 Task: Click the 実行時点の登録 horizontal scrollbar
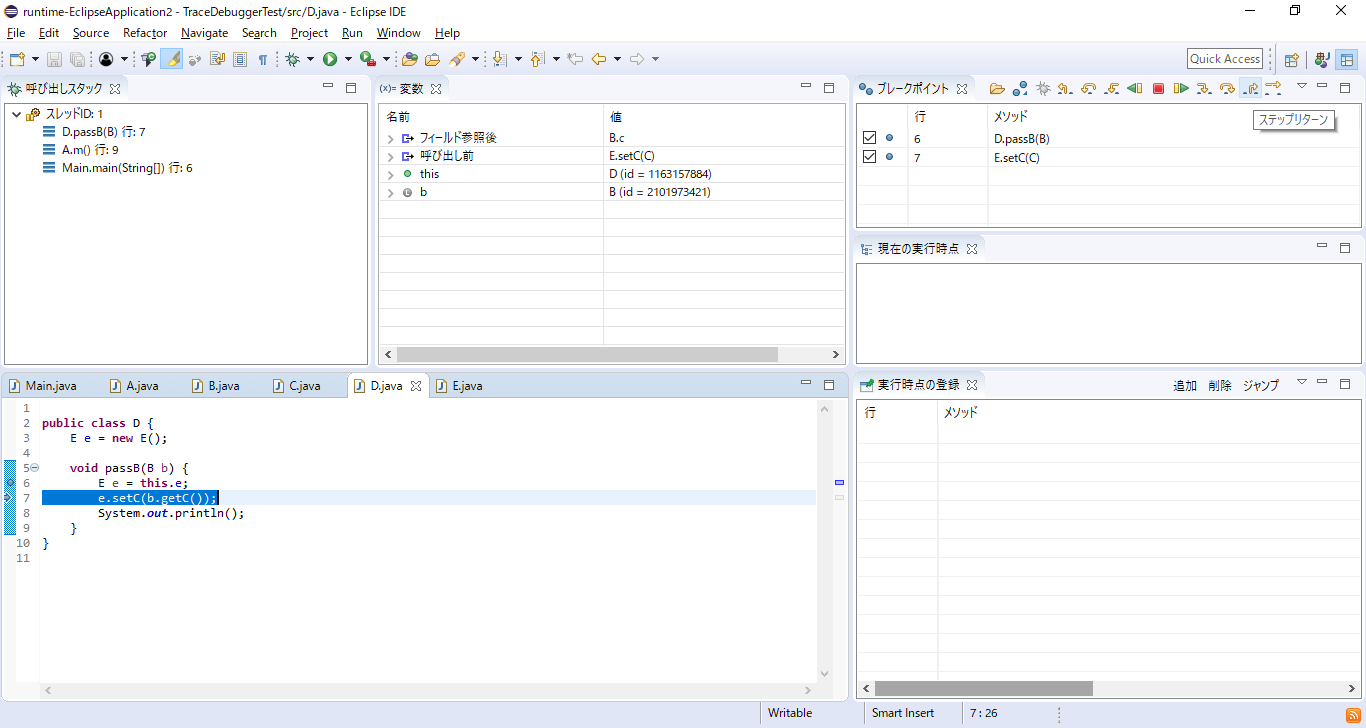984,688
